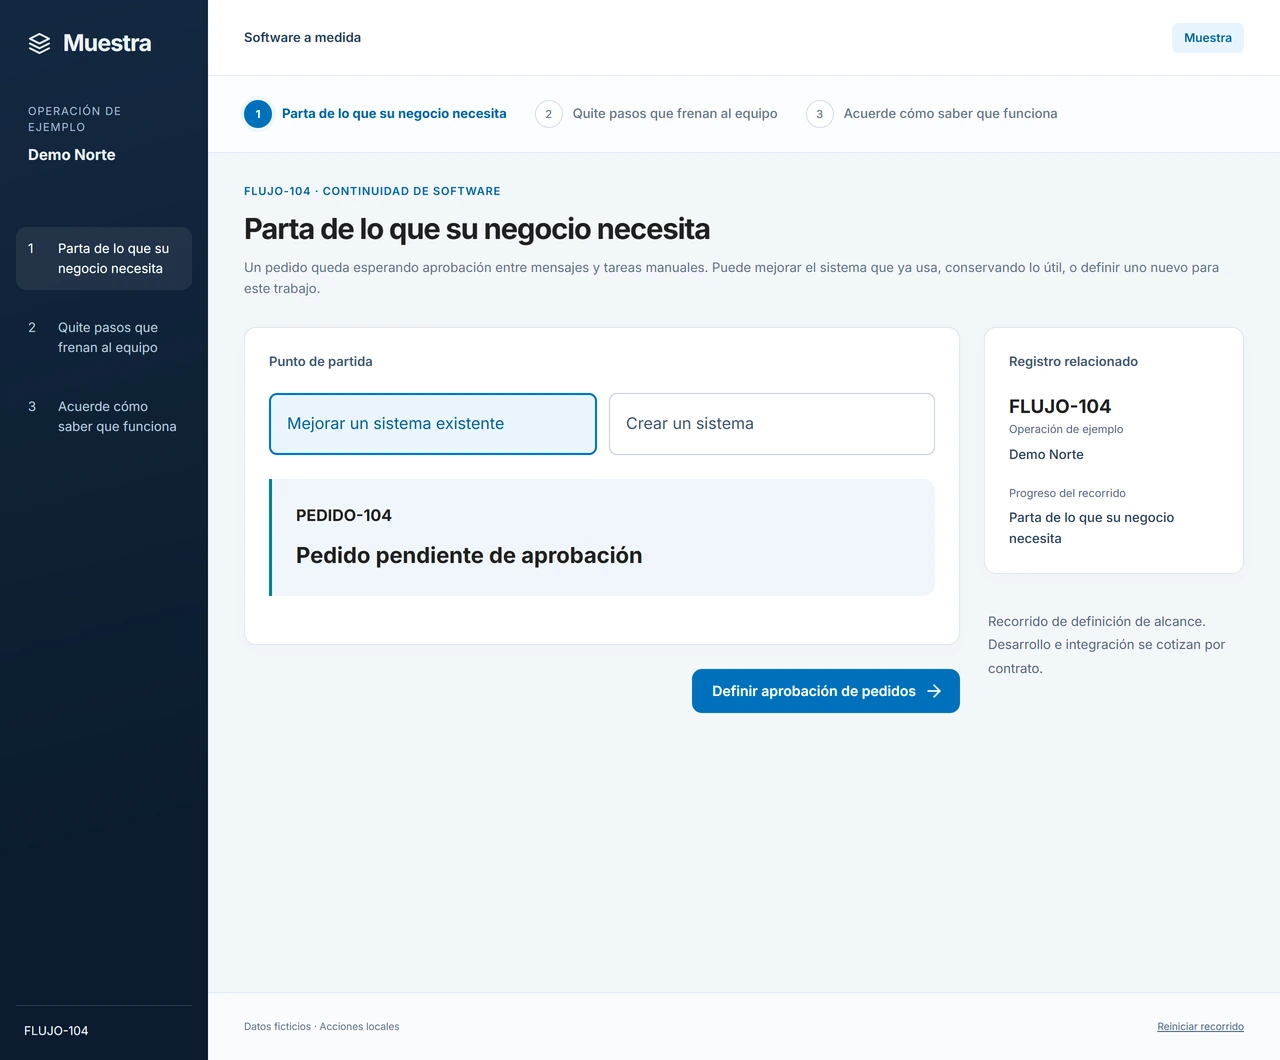Click 'Registro relacionado' card title
Screen dimensions: 1280x1060
pyautogui.click(x=1073, y=362)
